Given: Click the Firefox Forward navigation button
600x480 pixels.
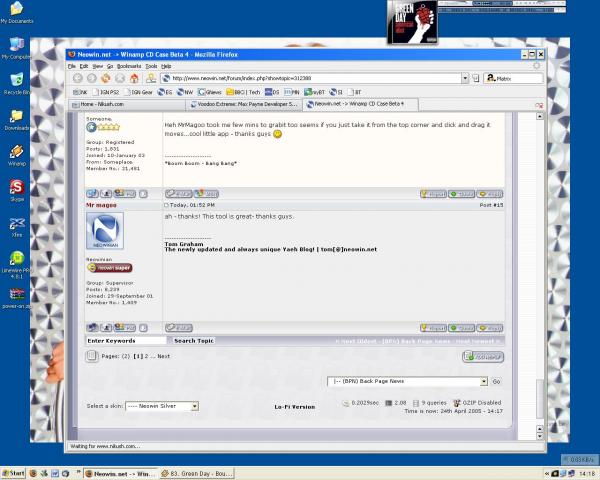Looking at the screenshot, I should pyautogui.click(x=92, y=78).
